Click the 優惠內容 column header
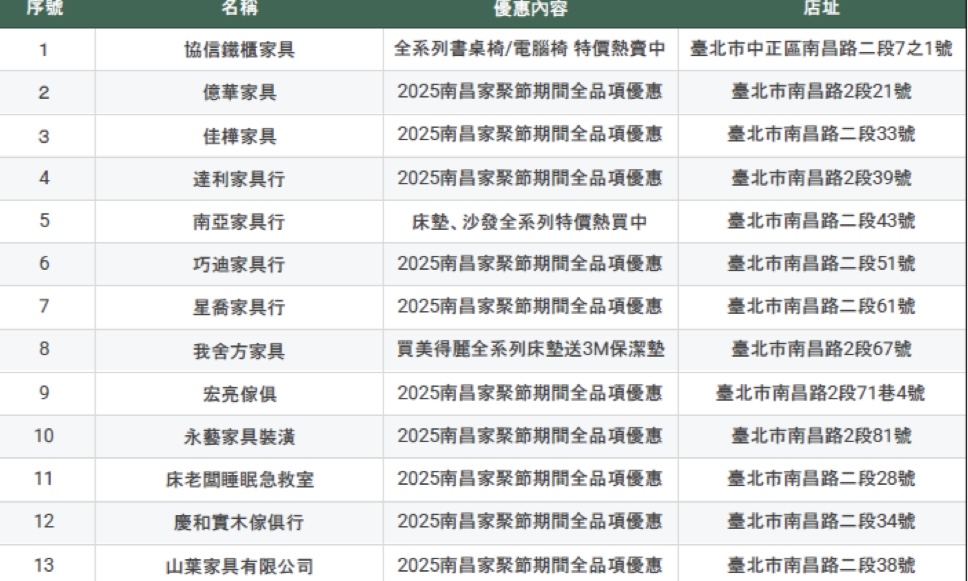Image resolution: width=968 pixels, height=581 pixels. [x=530, y=9]
